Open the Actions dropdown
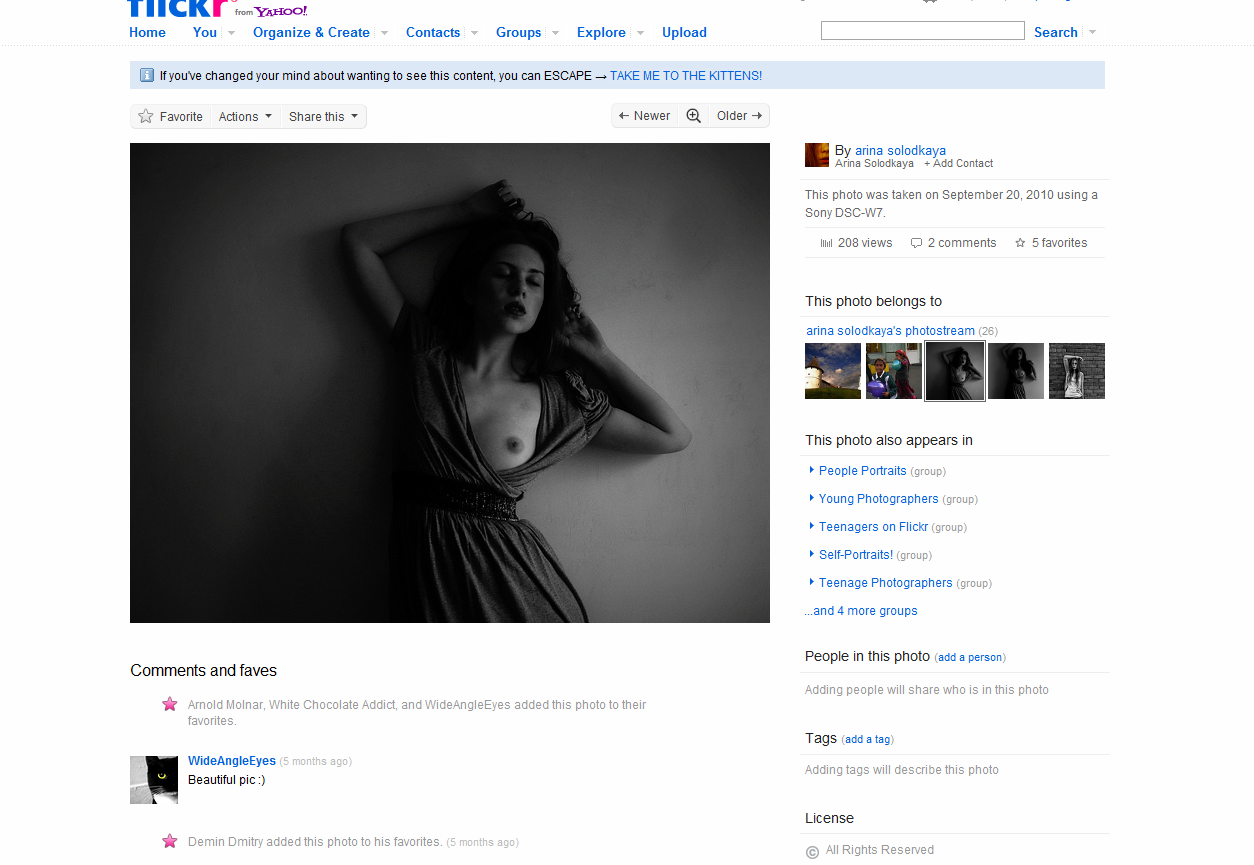Image resolution: width=1254 pixels, height=865 pixels. point(246,116)
